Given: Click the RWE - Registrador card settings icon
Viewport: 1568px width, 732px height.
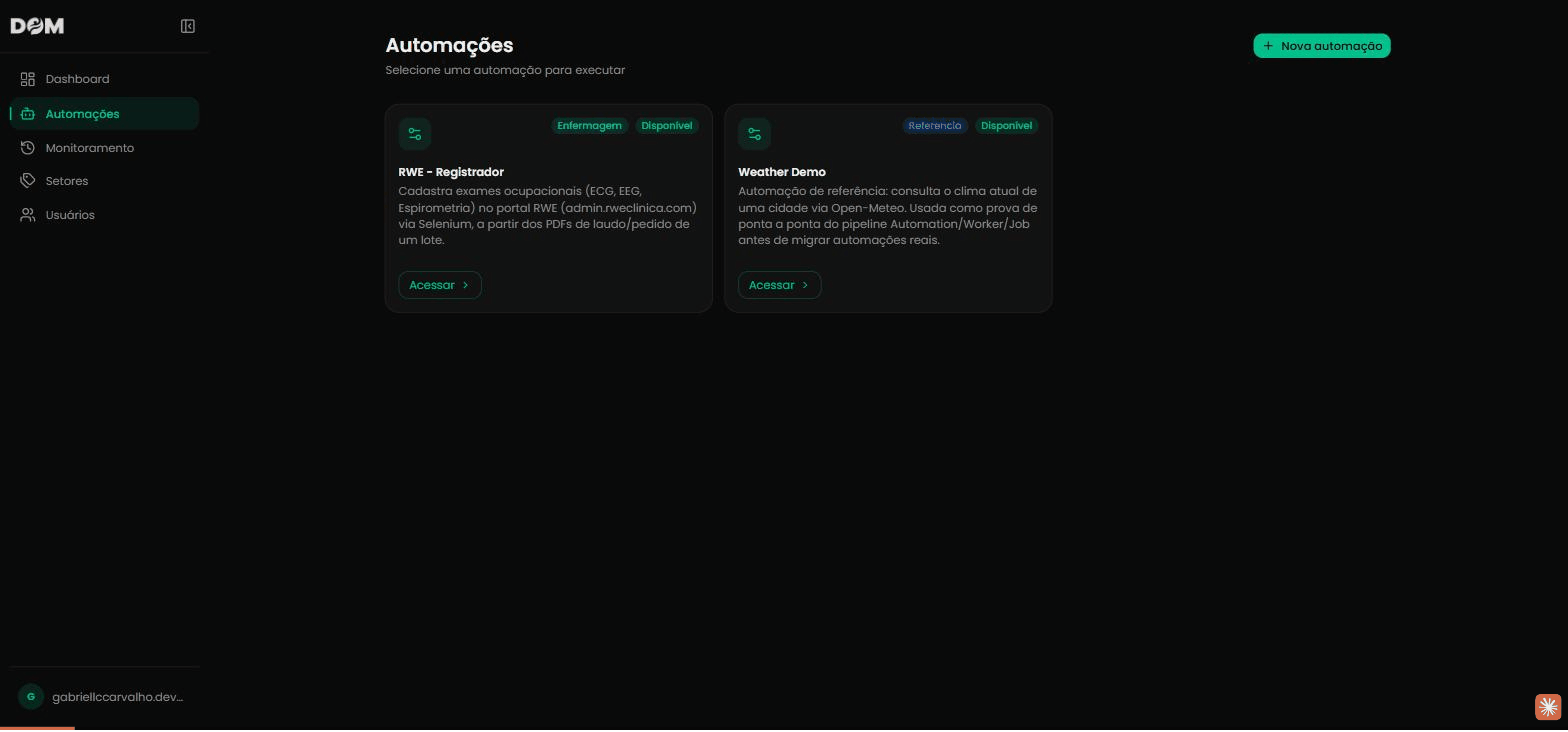Looking at the screenshot, I should click(415, 134).
